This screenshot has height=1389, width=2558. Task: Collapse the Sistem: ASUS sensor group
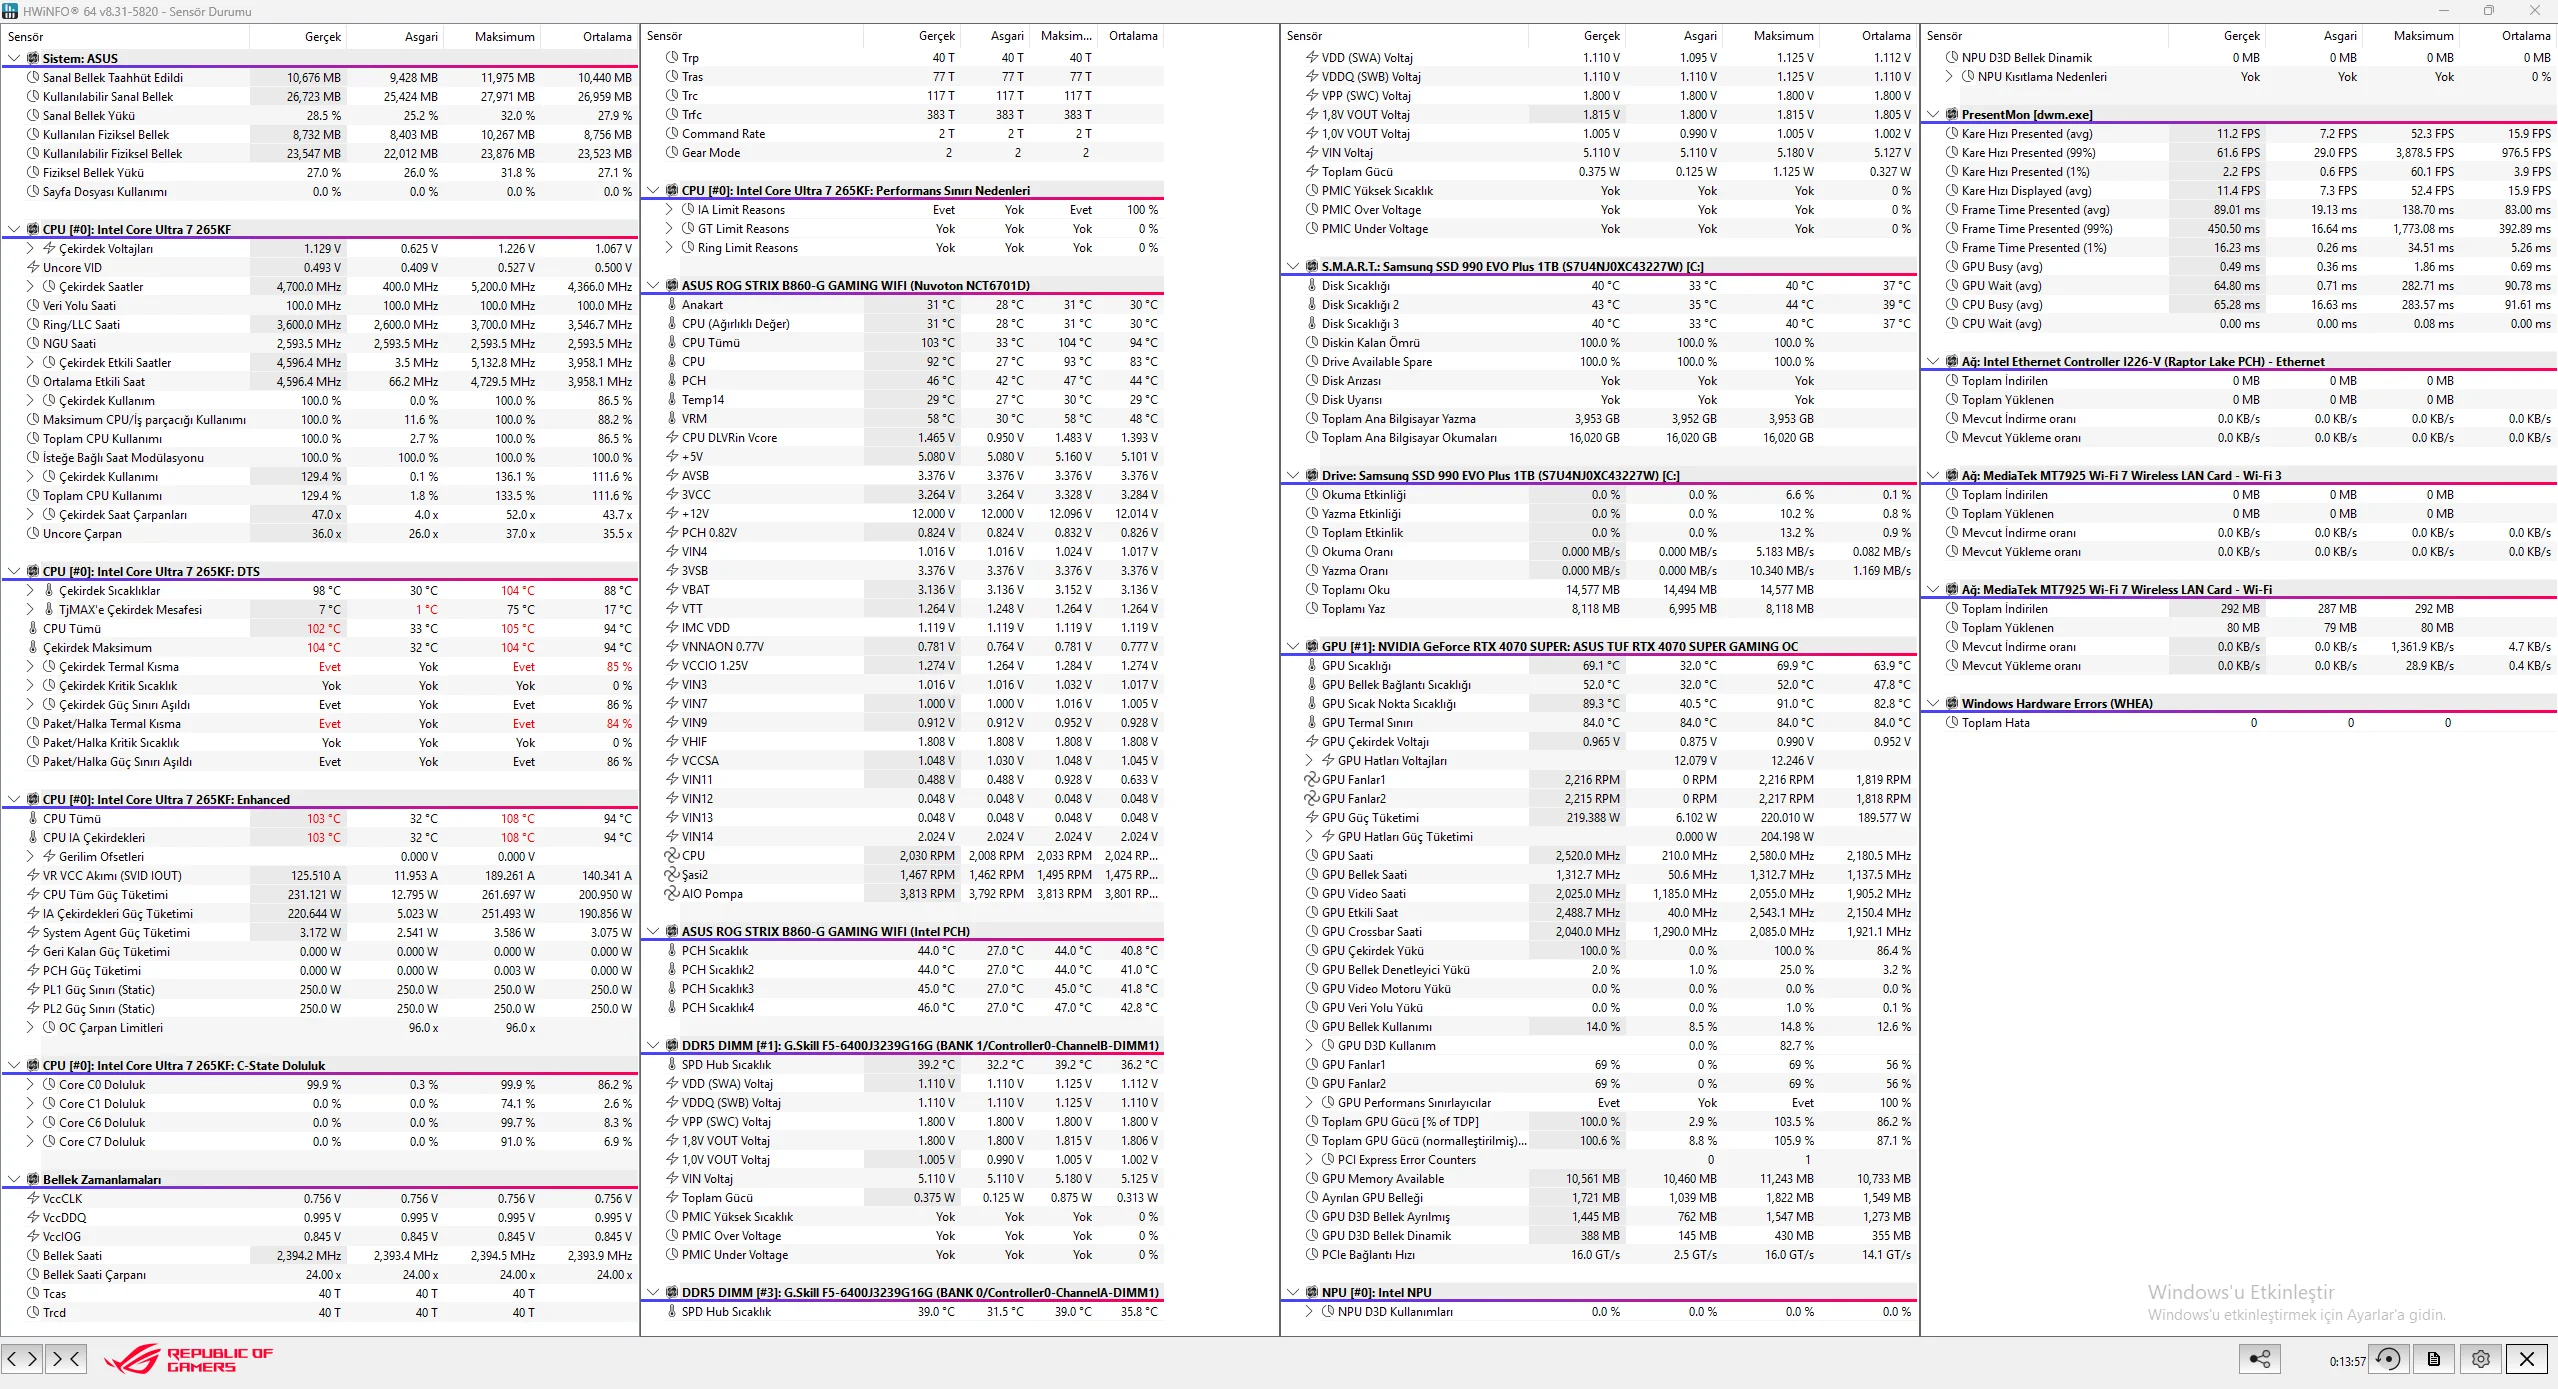click(14, 58)
